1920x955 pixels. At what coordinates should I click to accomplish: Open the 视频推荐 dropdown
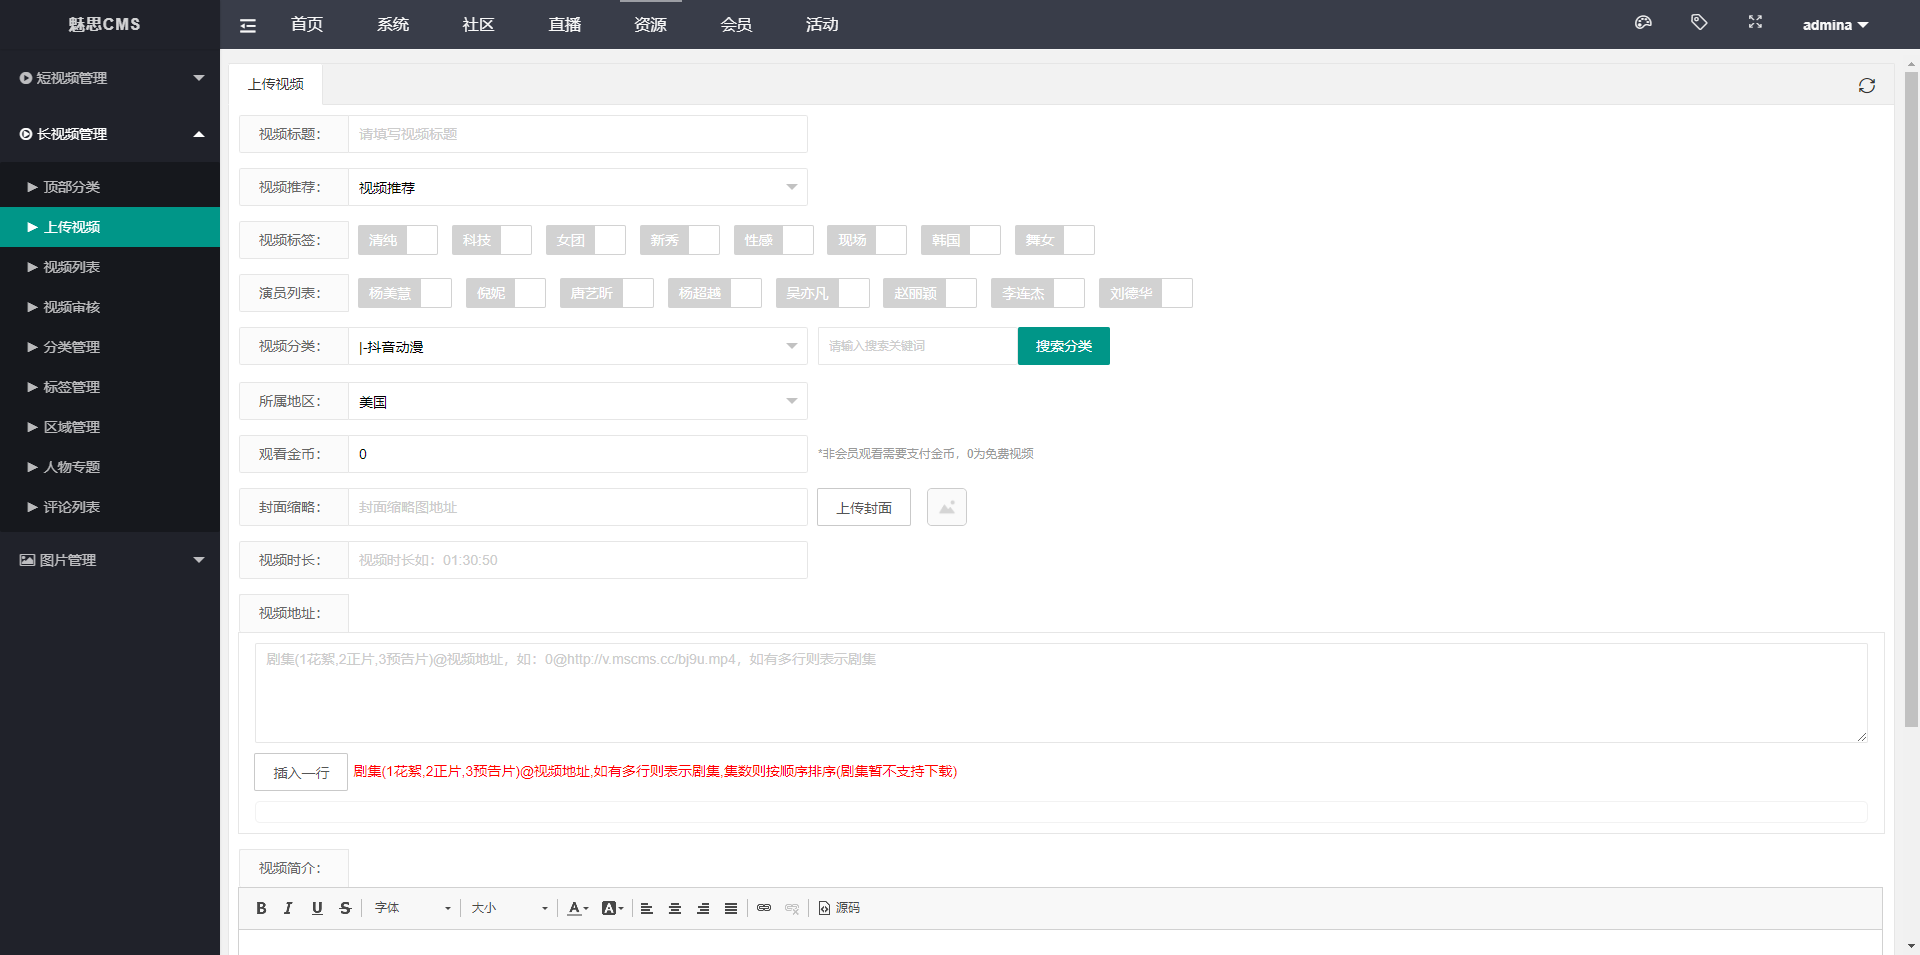578,187
